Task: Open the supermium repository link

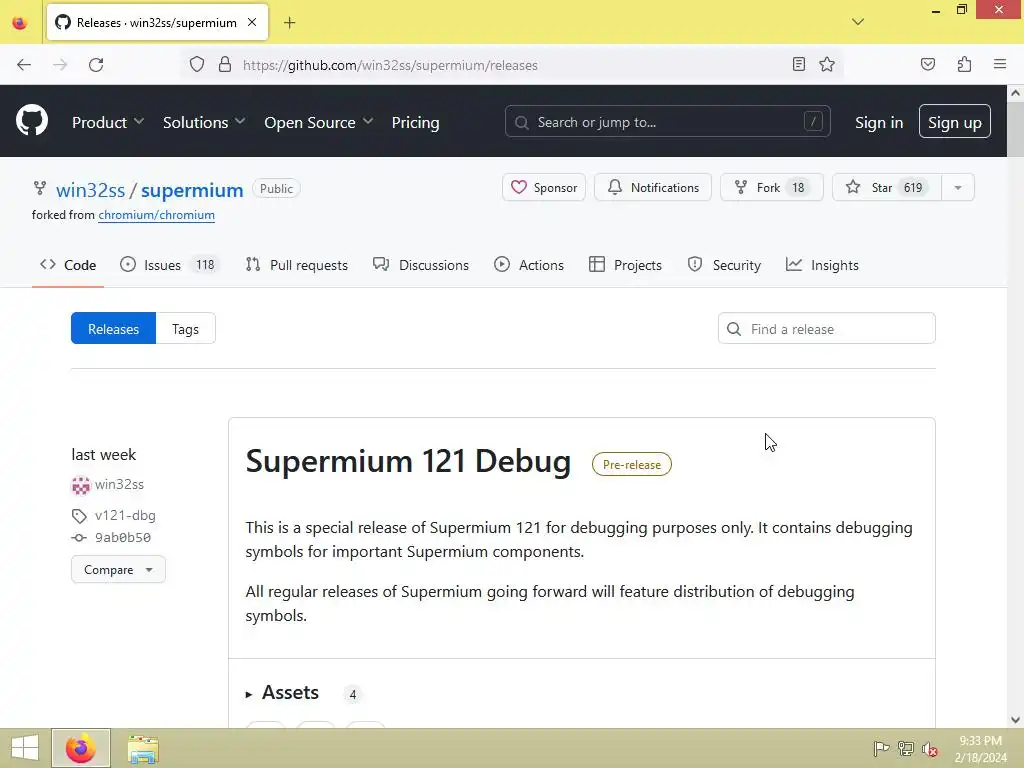Action: (x=192, y=190)
